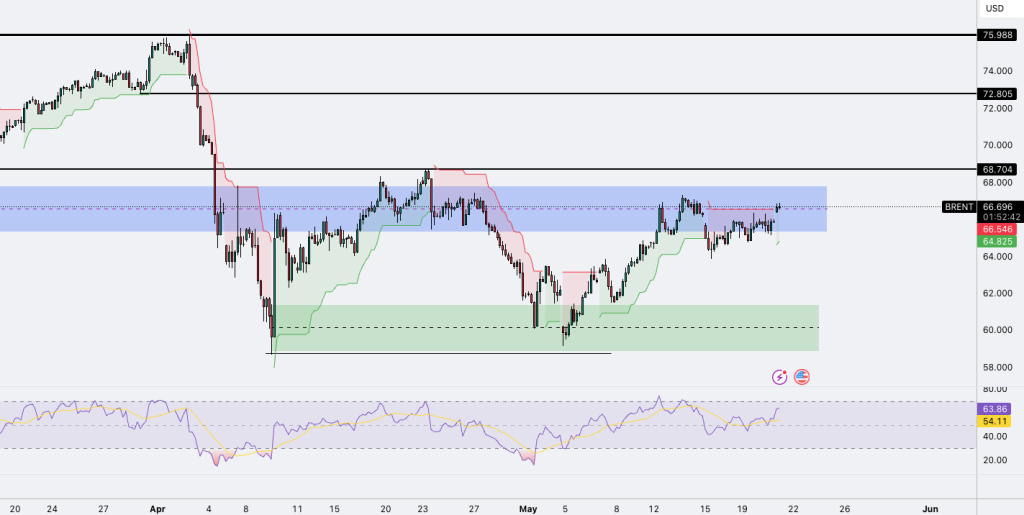This screenshot has height=515, width=1024.
Task: Click the yellow RSI average value 54.11
Action: pyautogui.click(x=996, y=422)
